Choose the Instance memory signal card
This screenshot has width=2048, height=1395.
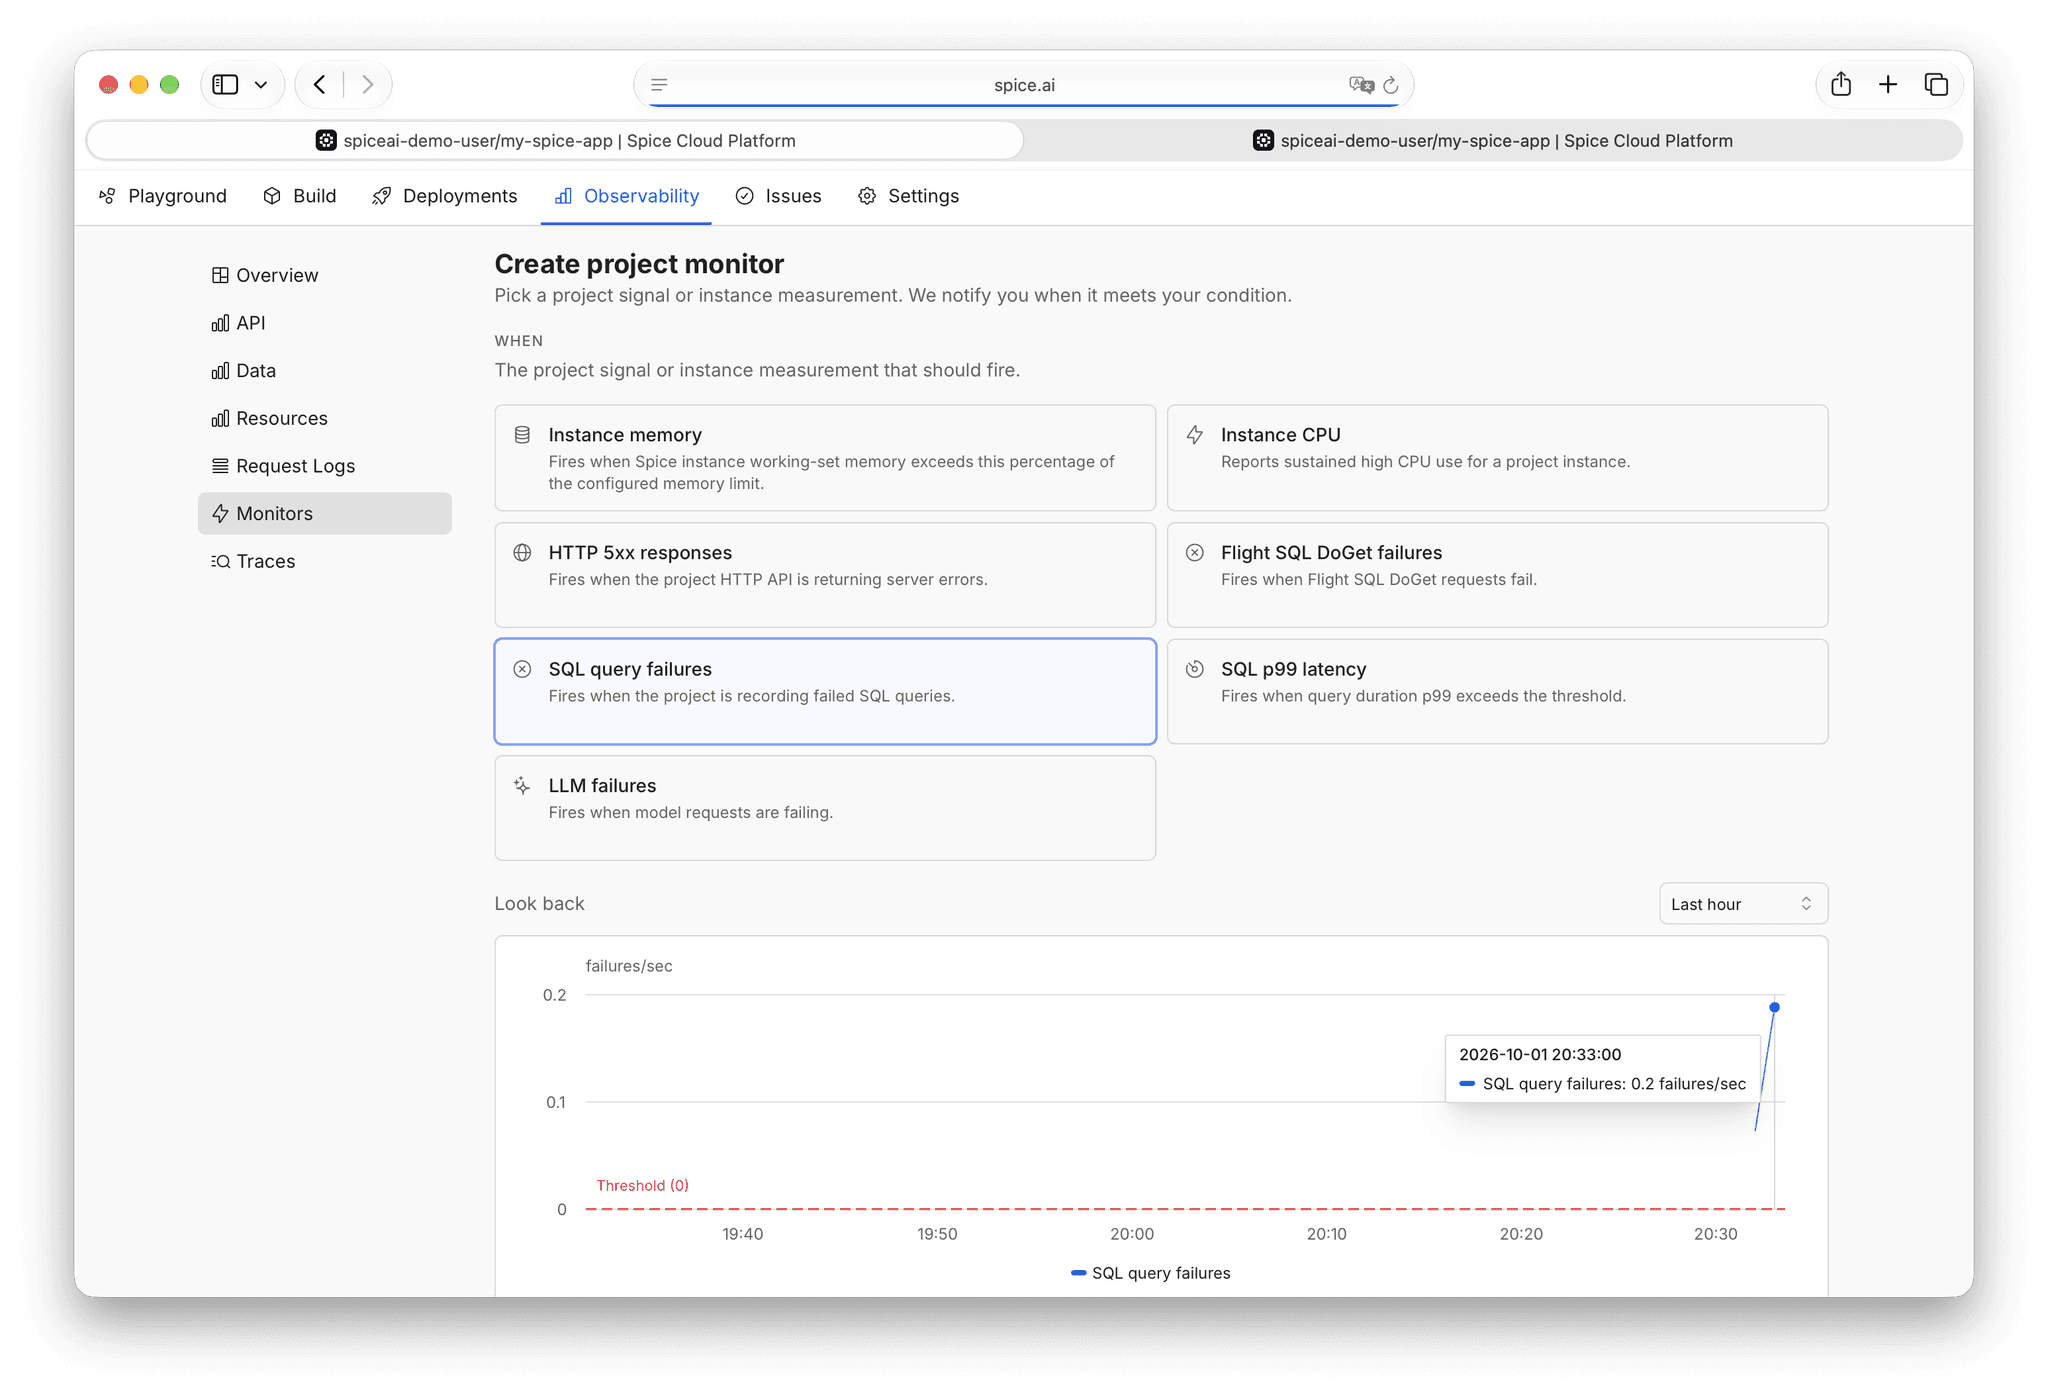point(825,458)
